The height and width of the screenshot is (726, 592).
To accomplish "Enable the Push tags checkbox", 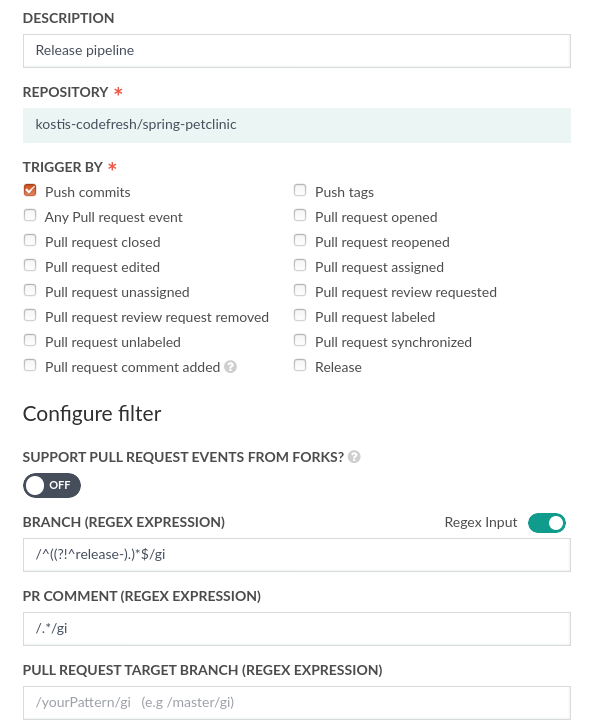I will pos(300,190).
